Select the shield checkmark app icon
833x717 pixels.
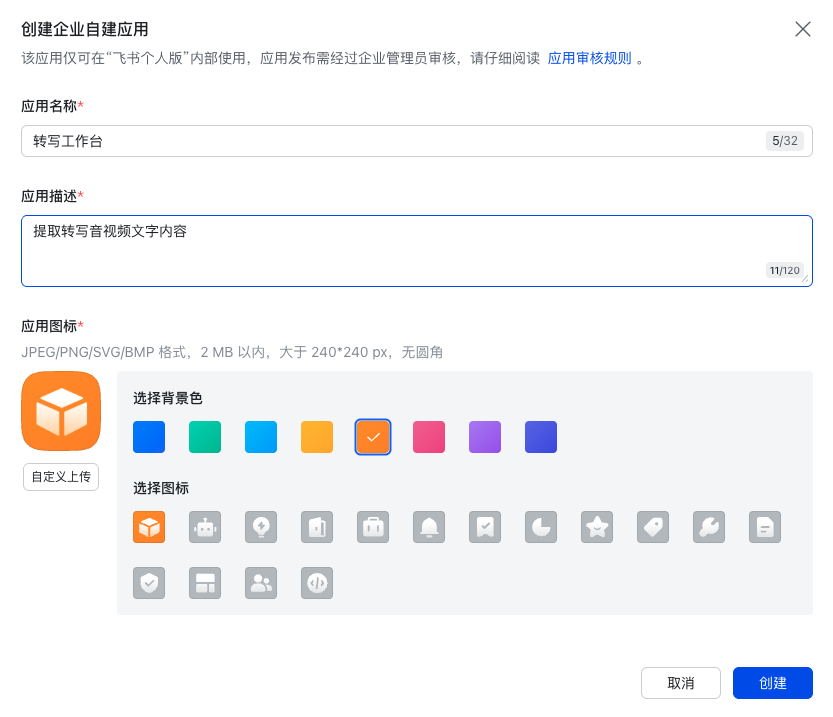pos(149,583)
